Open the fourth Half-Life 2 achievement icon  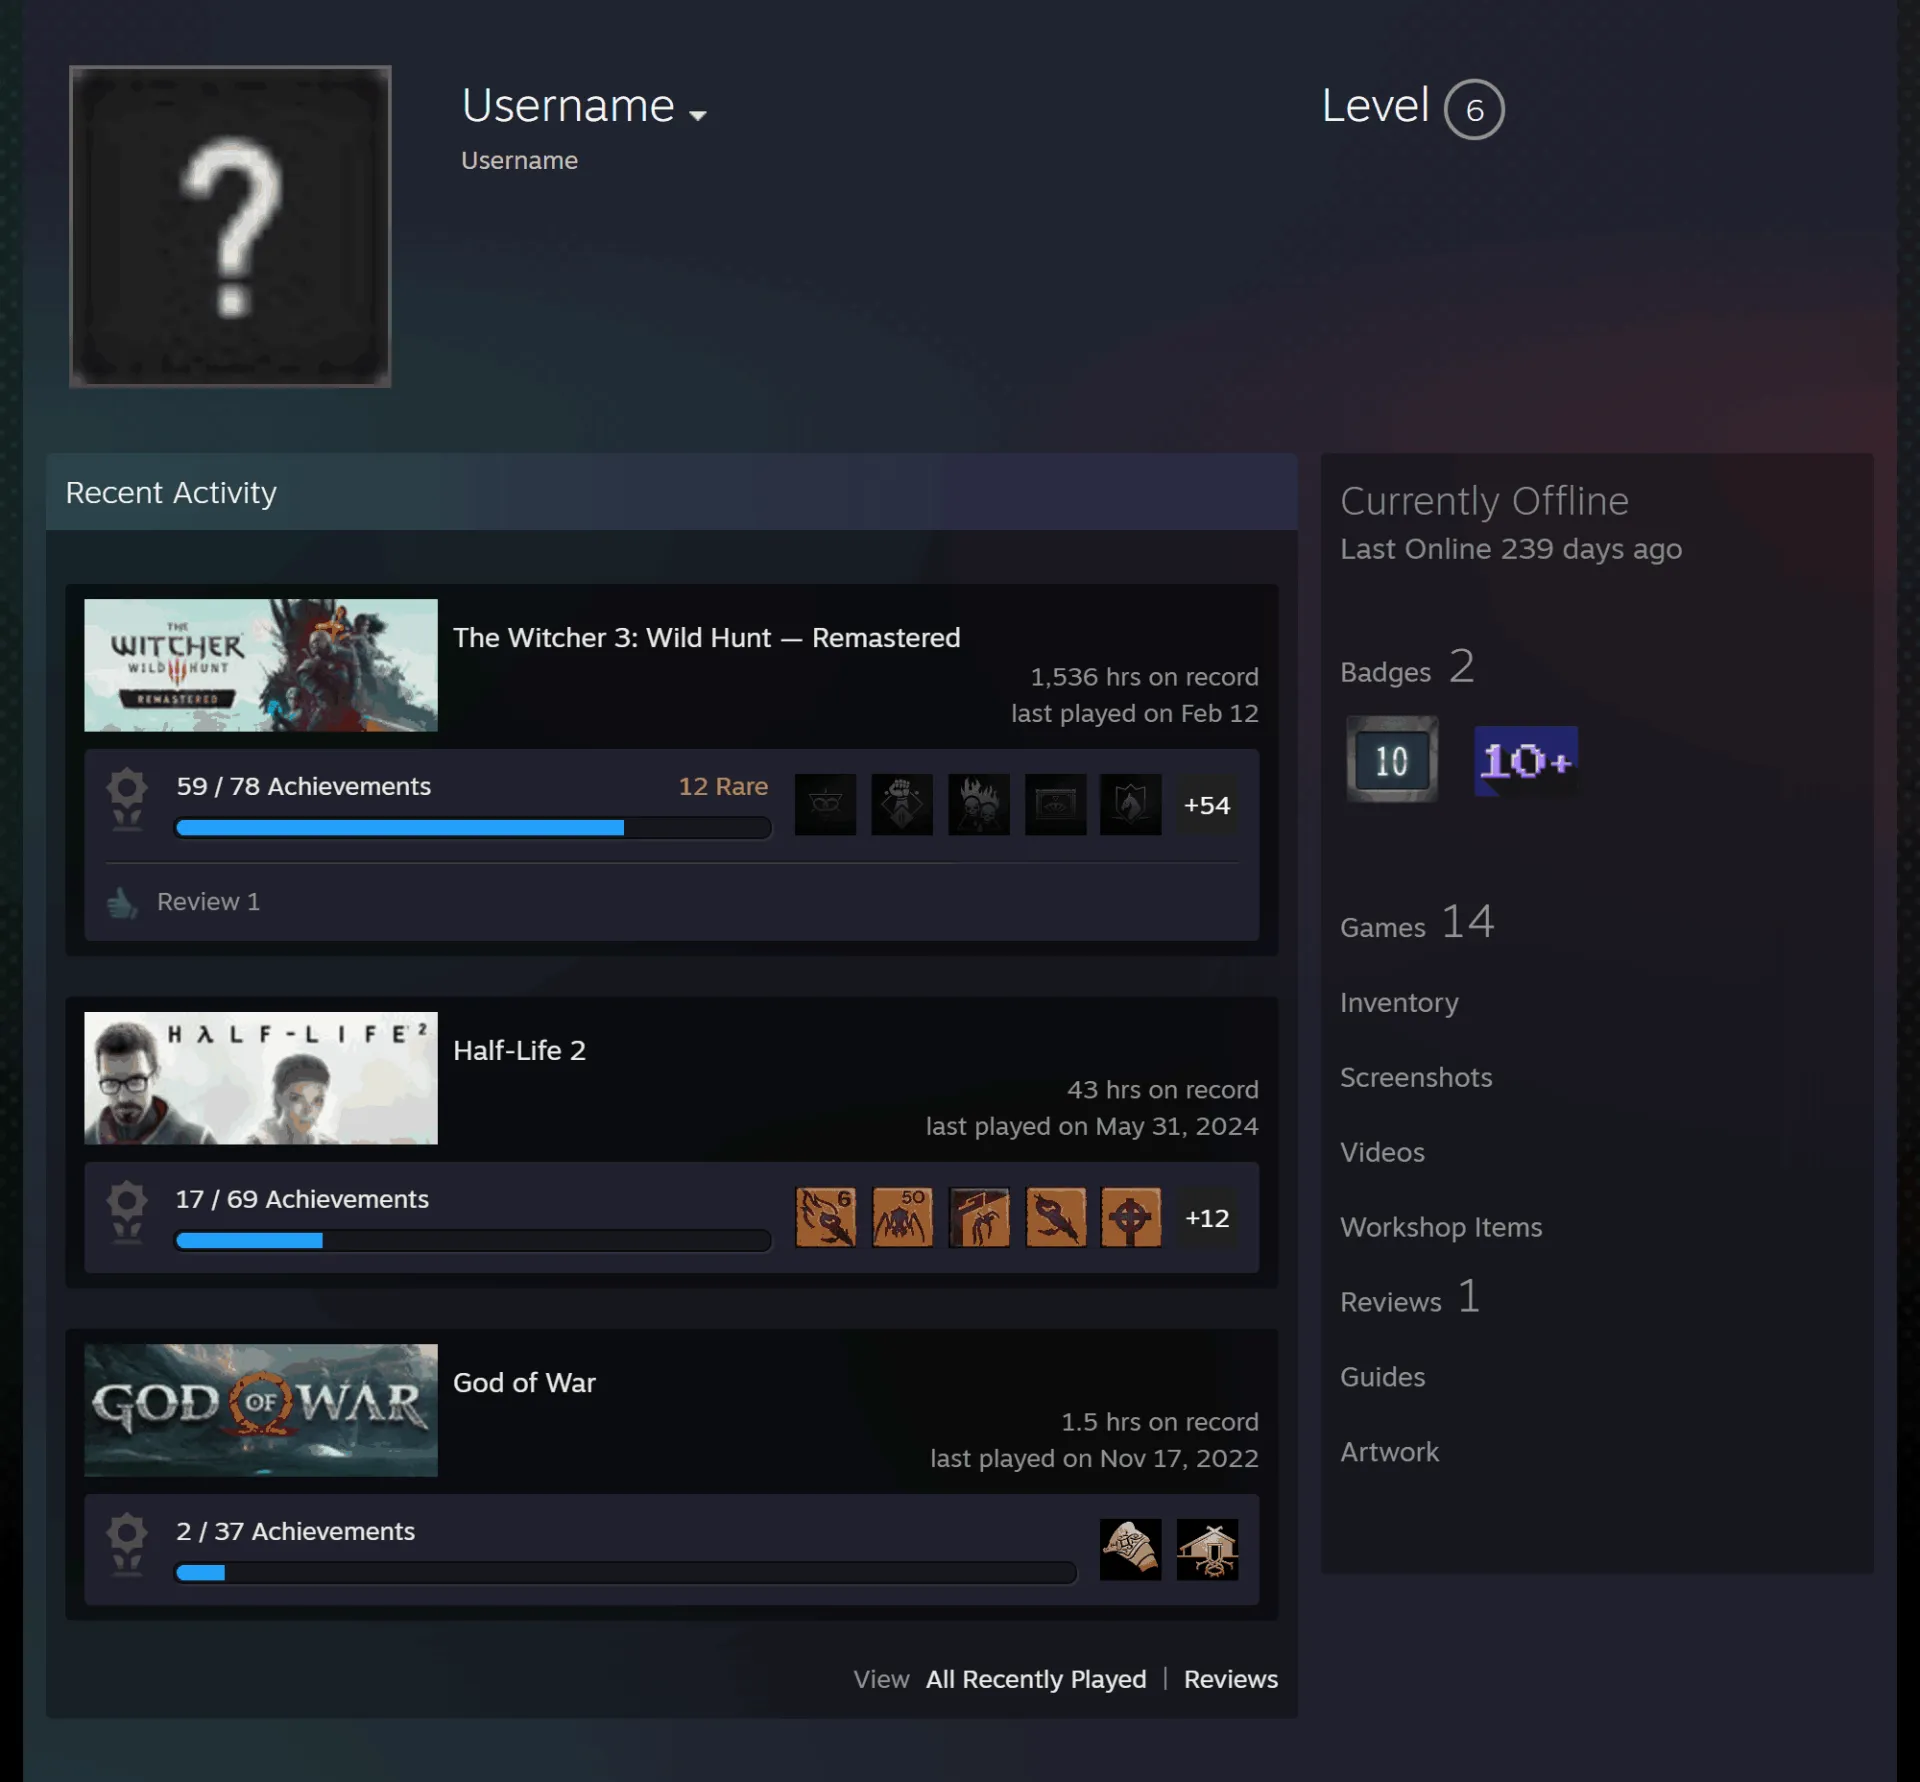[x=1055, y=1217]
